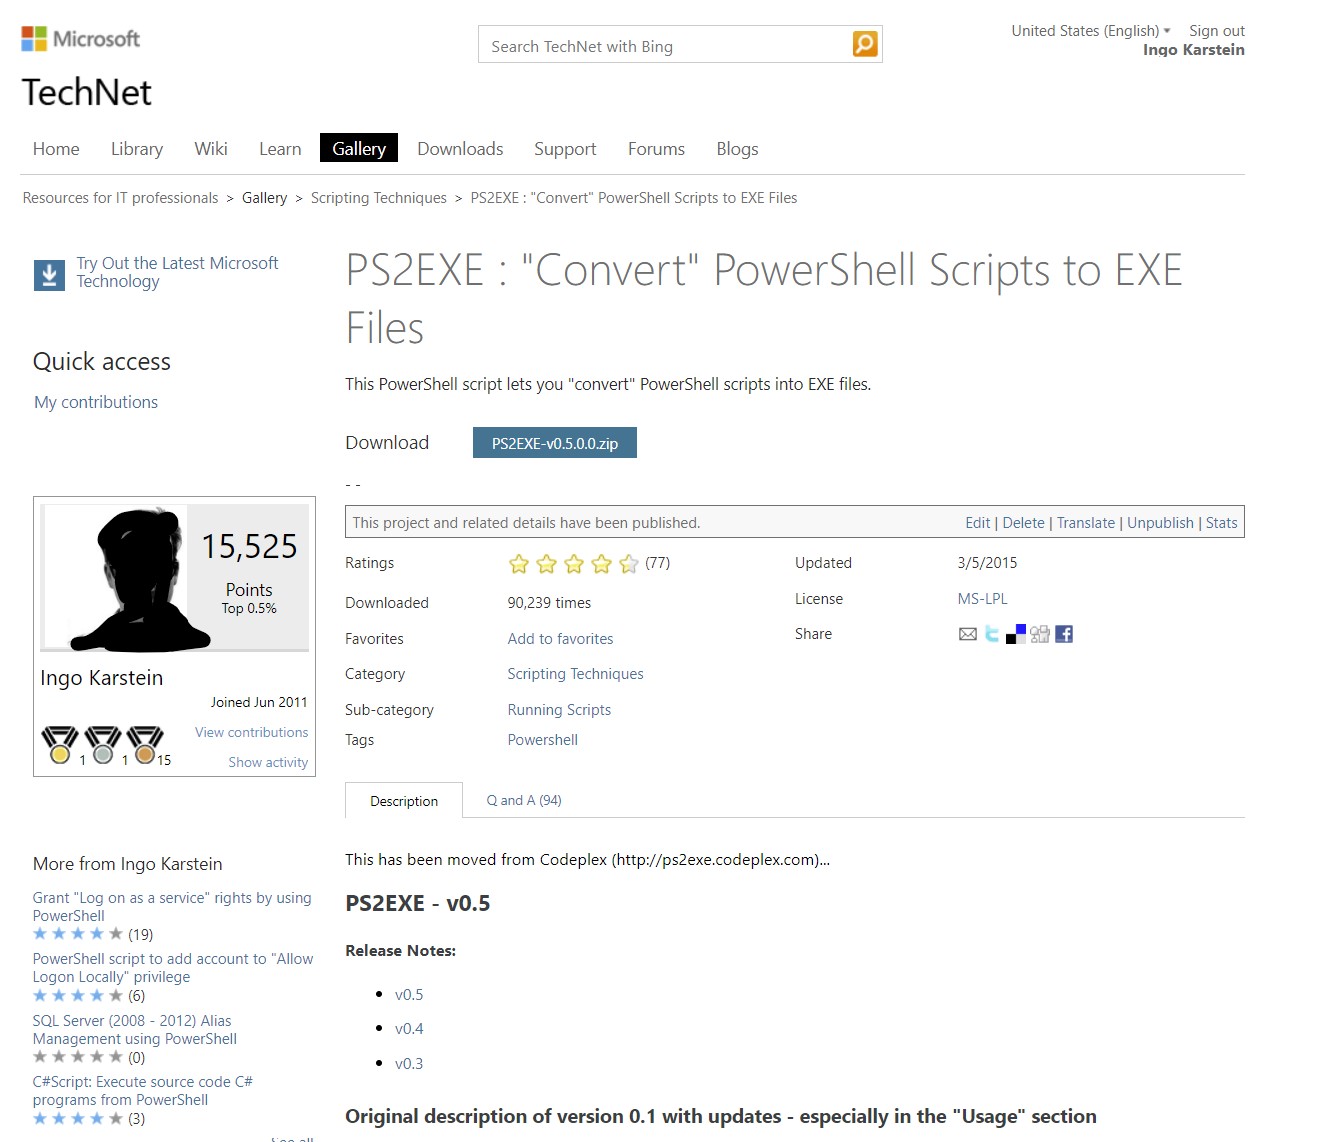
Task: Open C#Script: Execute source code link
Action: tap(142, 1091)
